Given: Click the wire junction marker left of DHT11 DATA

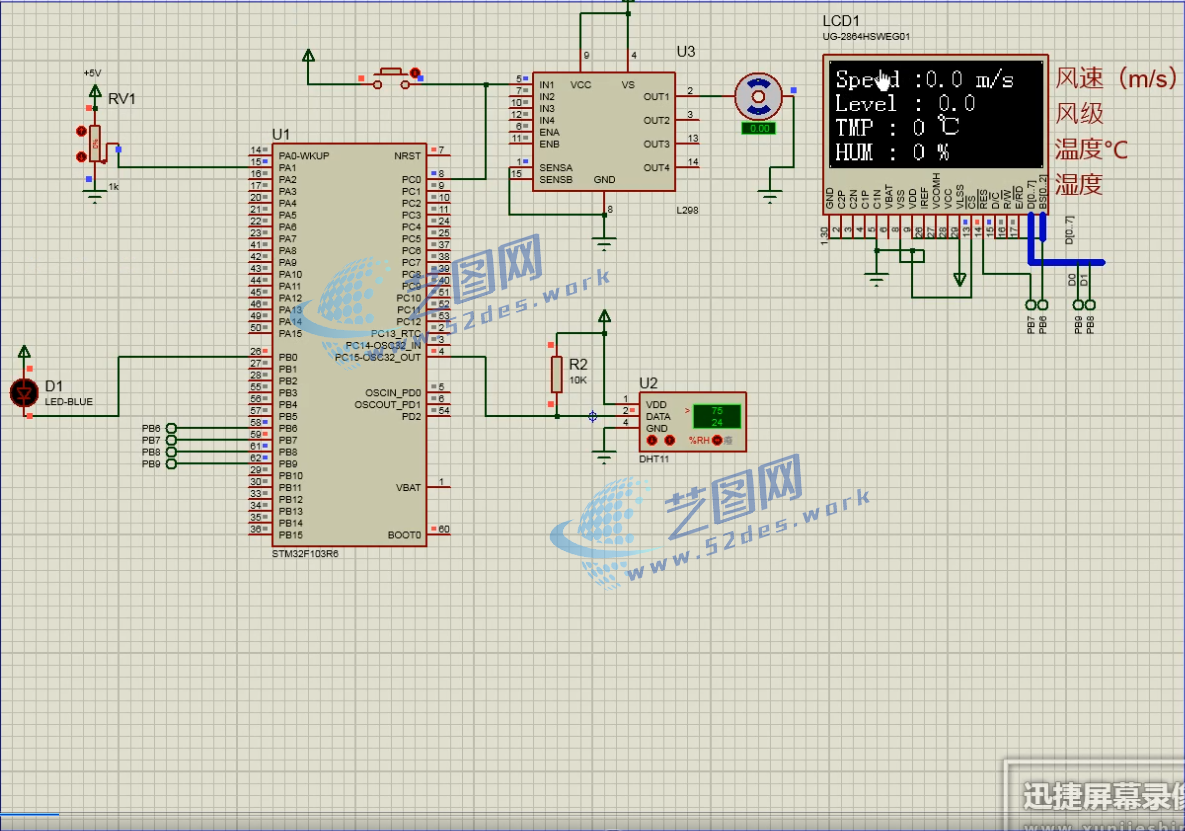Looking at the screenshot, I should tap(592, 416).
